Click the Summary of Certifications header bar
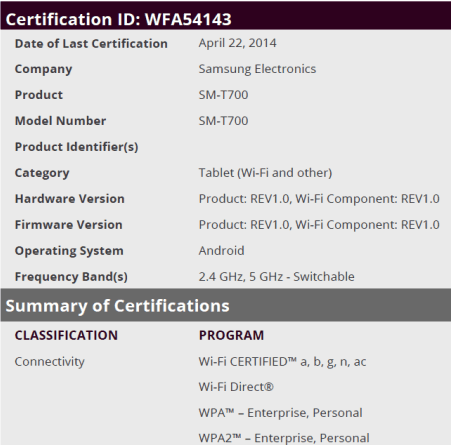451x445 pixels. click(225, 305)
